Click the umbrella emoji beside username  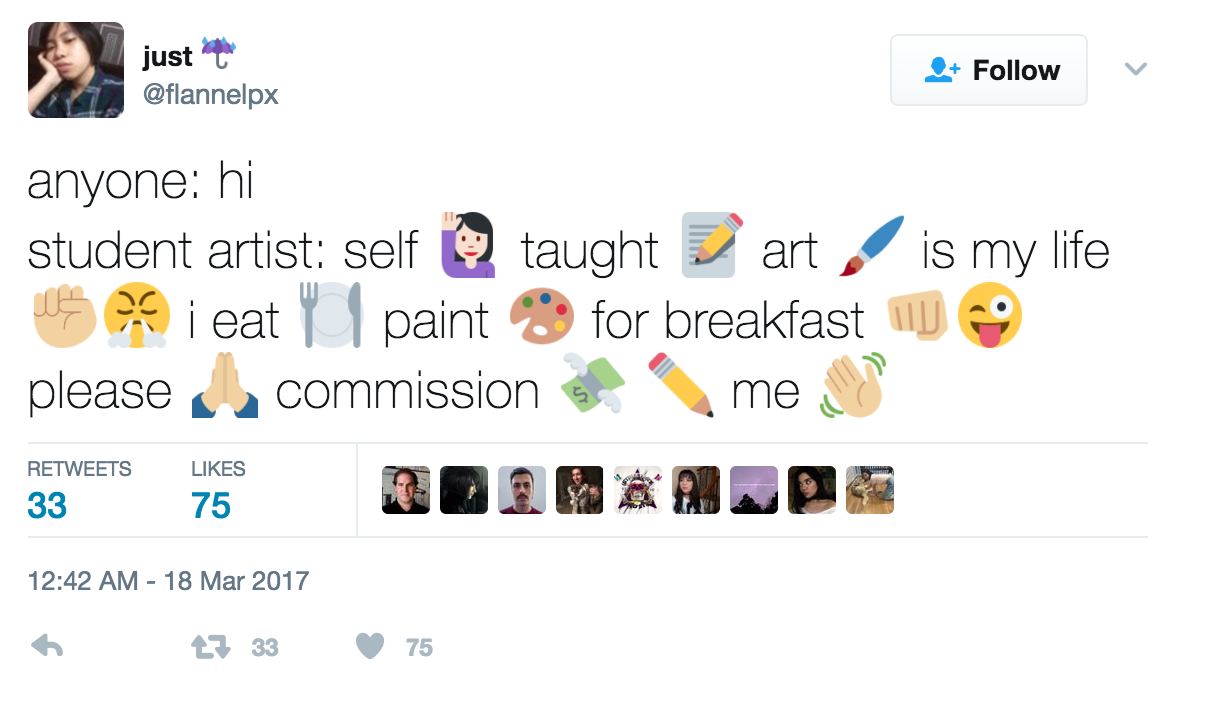[219, 53]
